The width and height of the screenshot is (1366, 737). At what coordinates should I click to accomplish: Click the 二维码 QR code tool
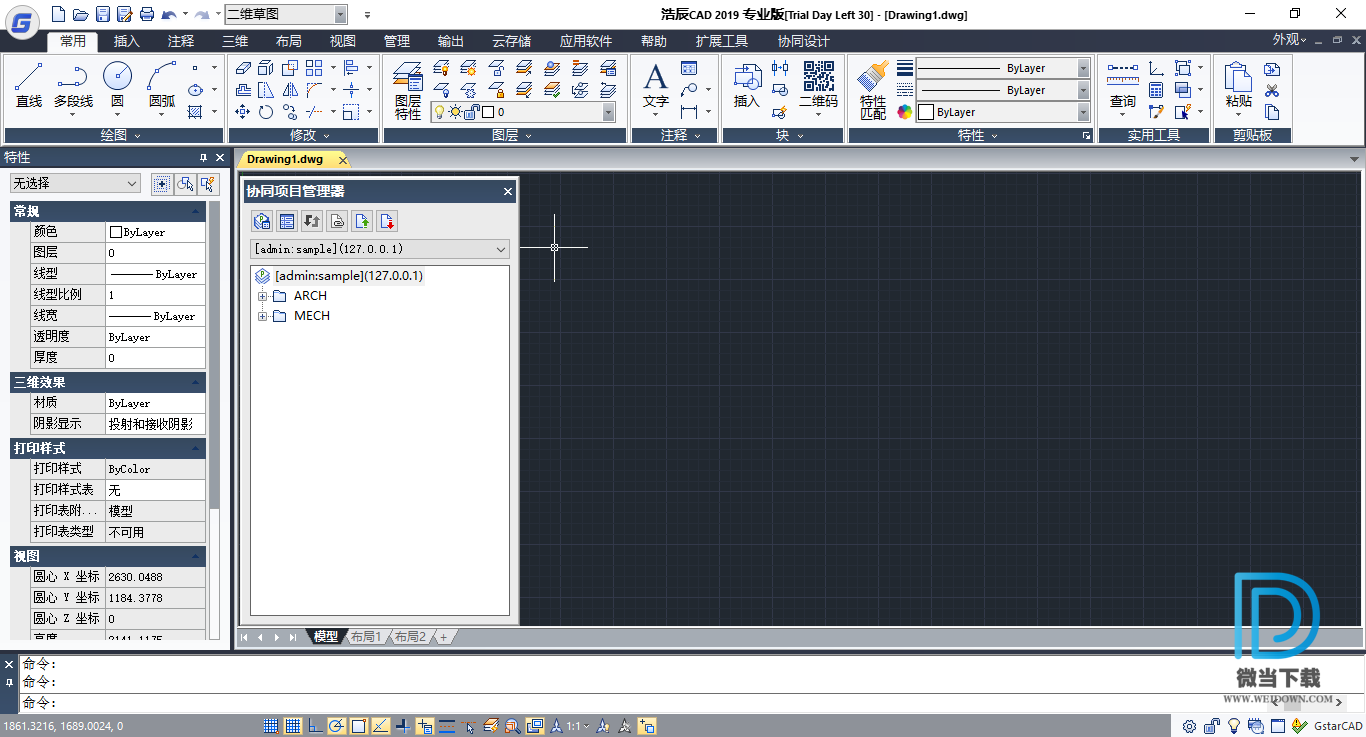point(818,84)
